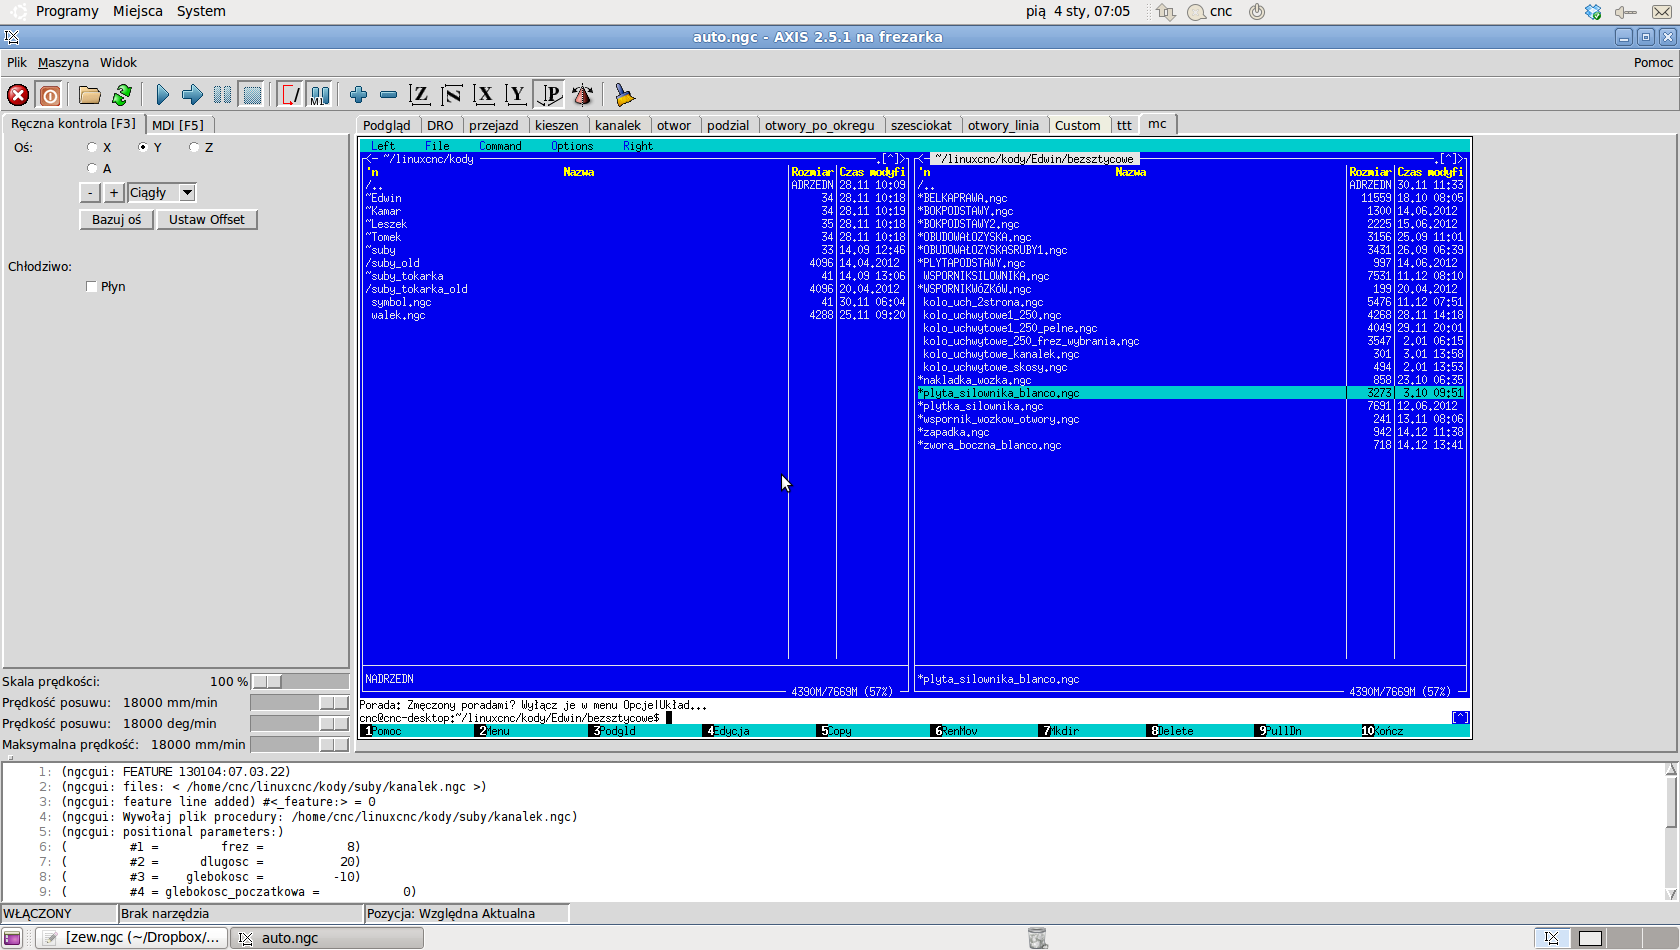Click the volume speaker icon
This screenshot has width=1680, height=950.
click(x=1625, y=12)
